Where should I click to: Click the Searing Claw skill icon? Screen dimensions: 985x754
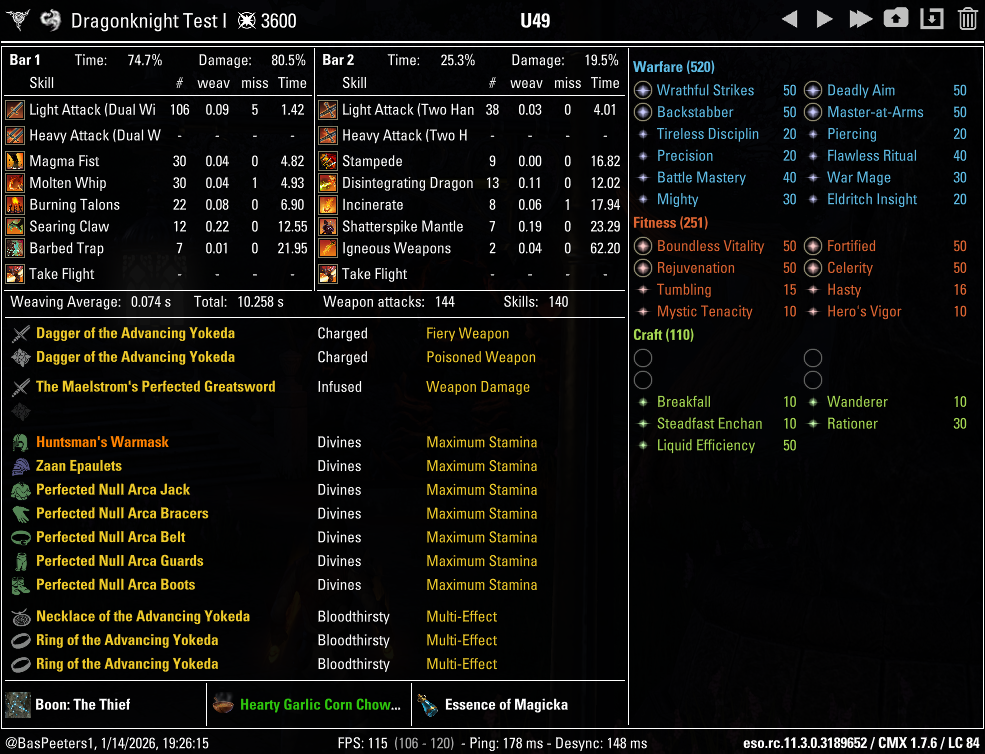[x=14, y=226]
